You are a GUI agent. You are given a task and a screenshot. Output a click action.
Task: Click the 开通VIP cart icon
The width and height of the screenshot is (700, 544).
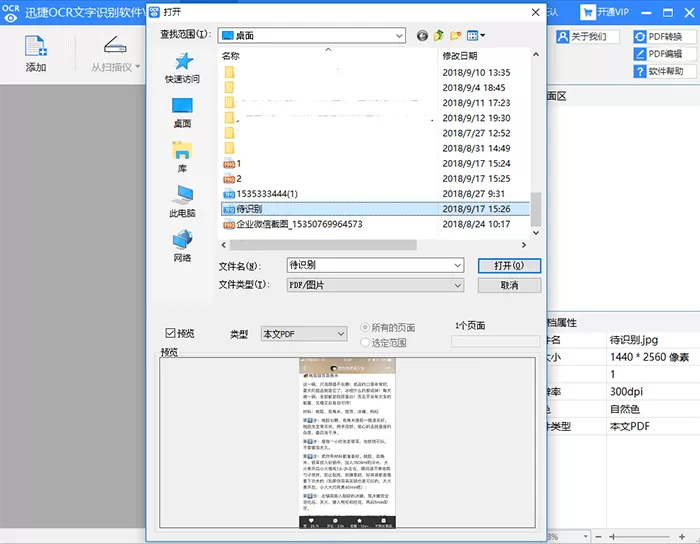(588, 12)
